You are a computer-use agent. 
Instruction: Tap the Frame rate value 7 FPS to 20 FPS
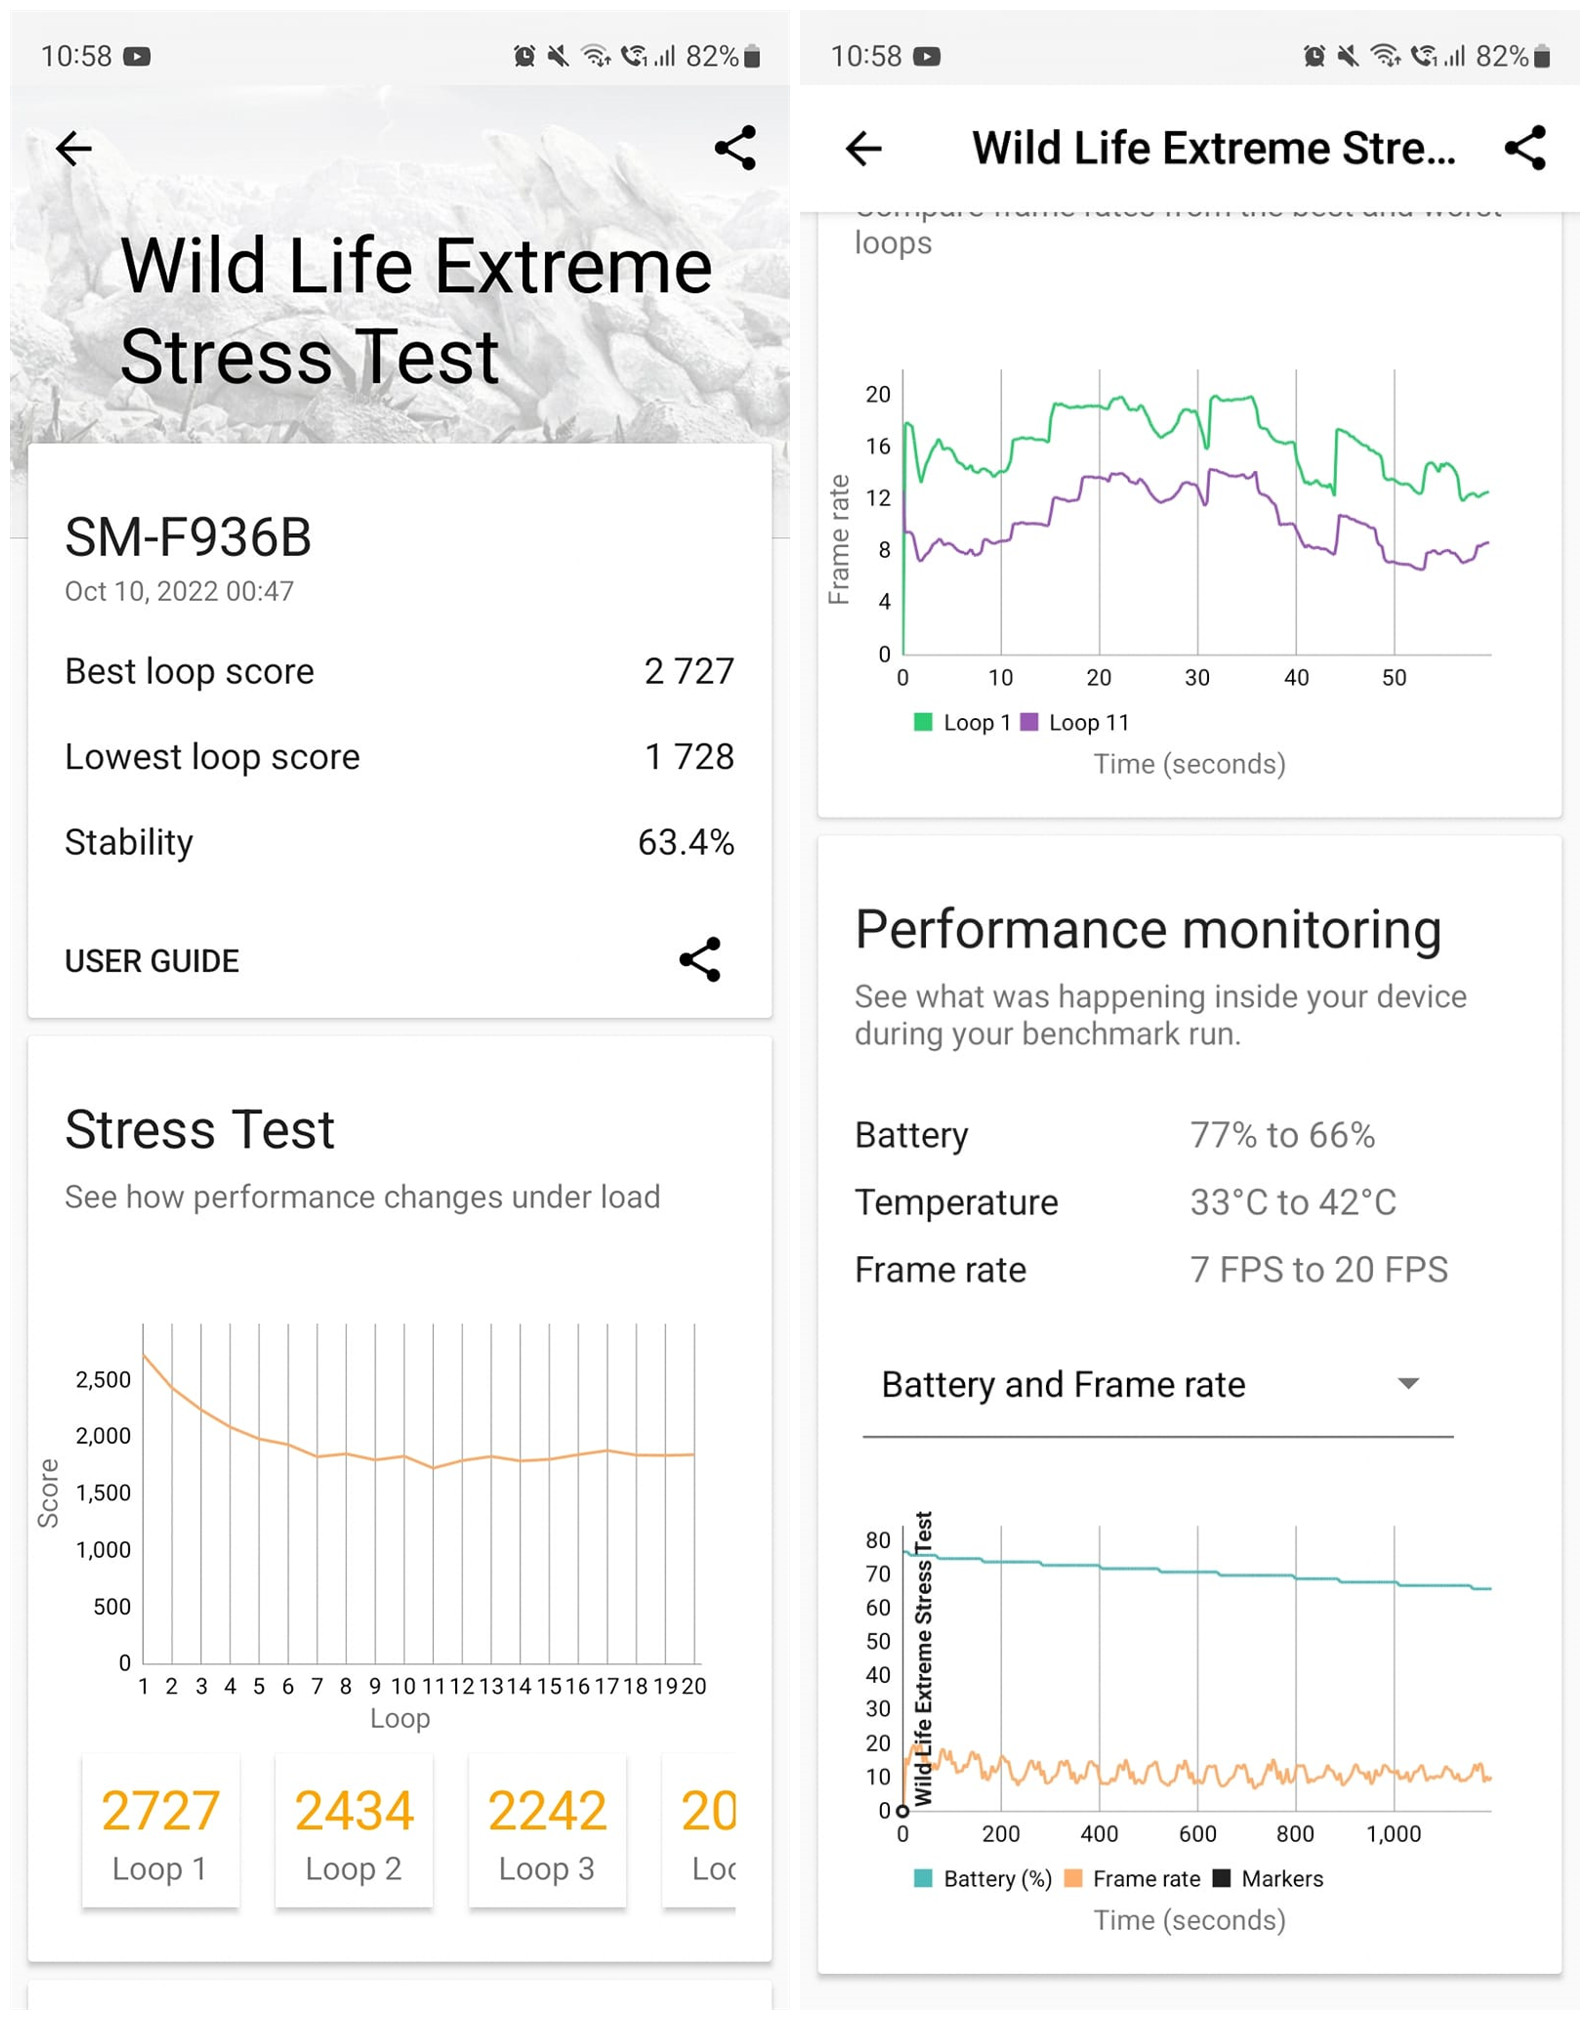click(1319, 1270)
